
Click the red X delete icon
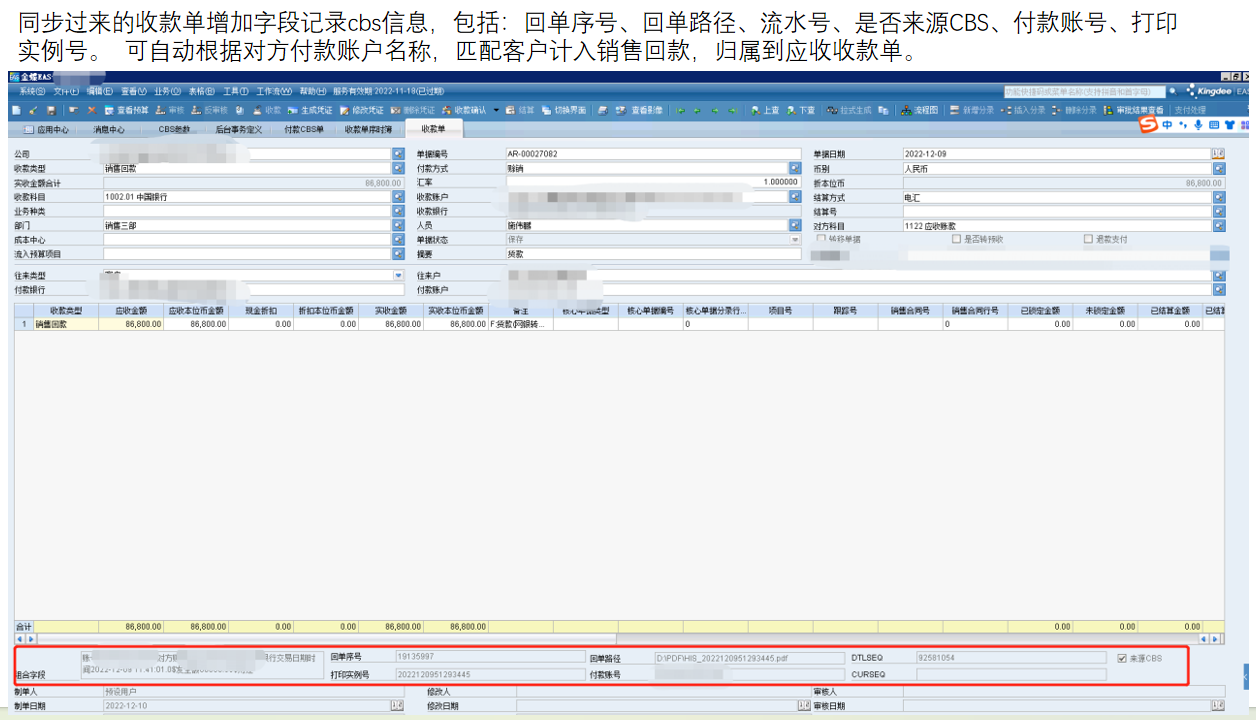pos(92,109)
